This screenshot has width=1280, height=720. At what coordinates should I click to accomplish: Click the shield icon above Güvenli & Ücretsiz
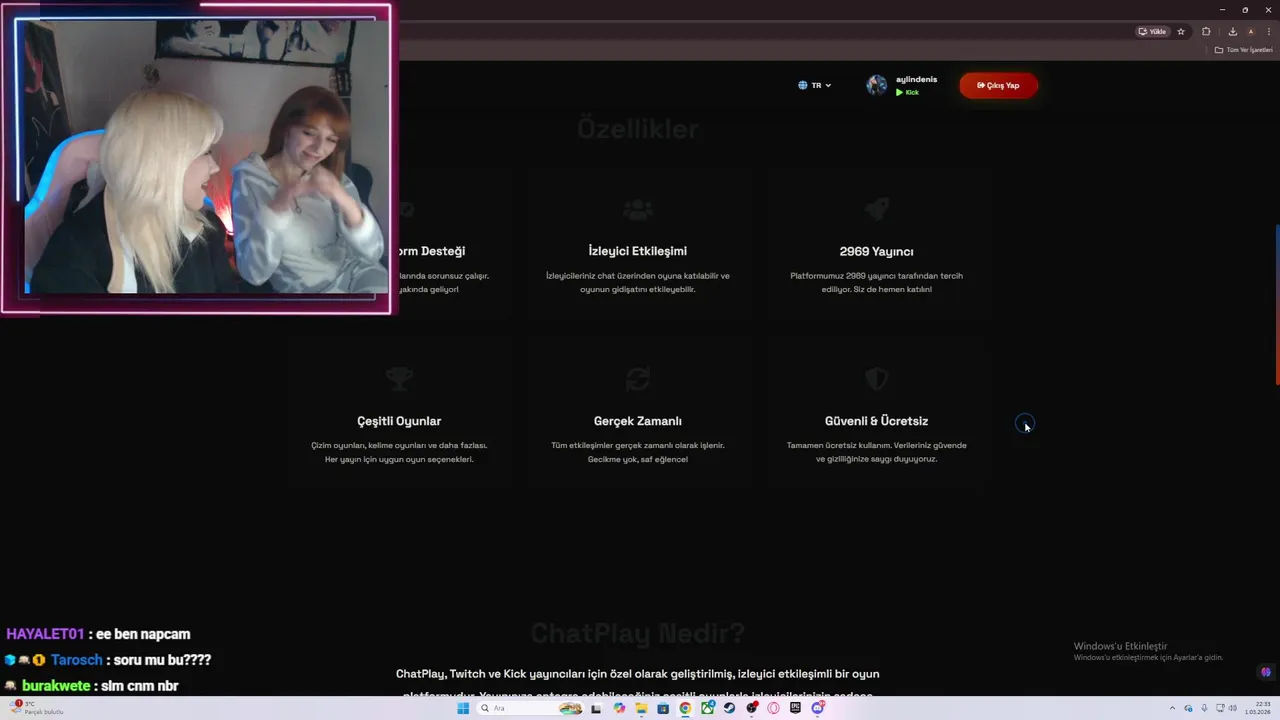tap(877, 379)
